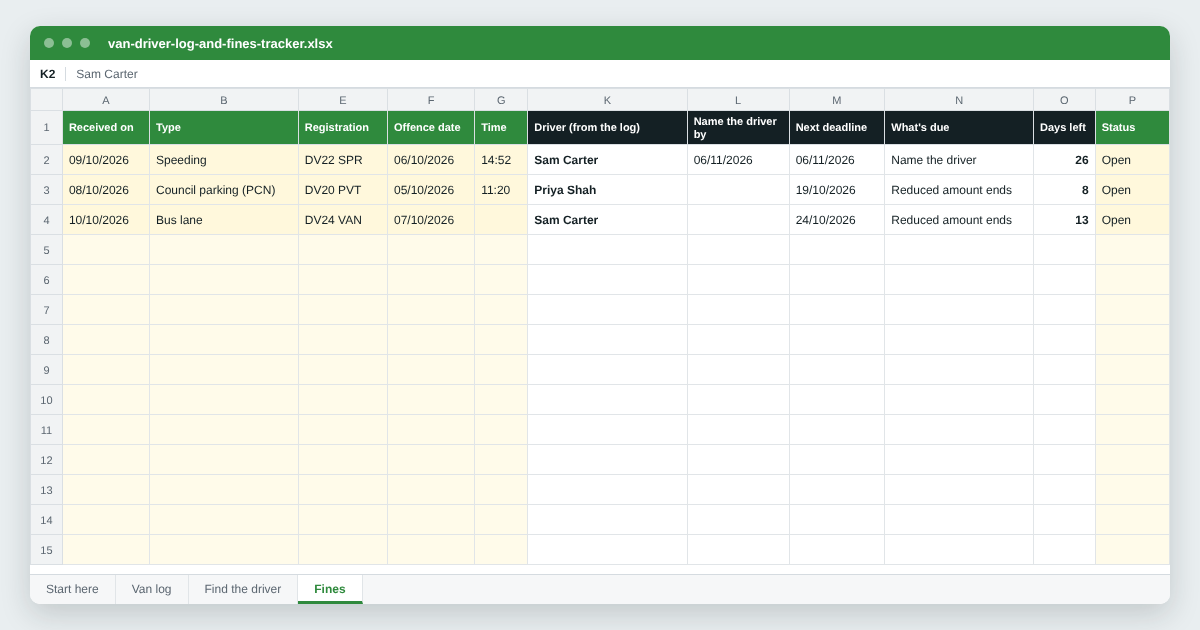This screenshot has width=1200, height=630.
Task: Select the 19/10/2026 deadline cell
Action: (837, 190)
